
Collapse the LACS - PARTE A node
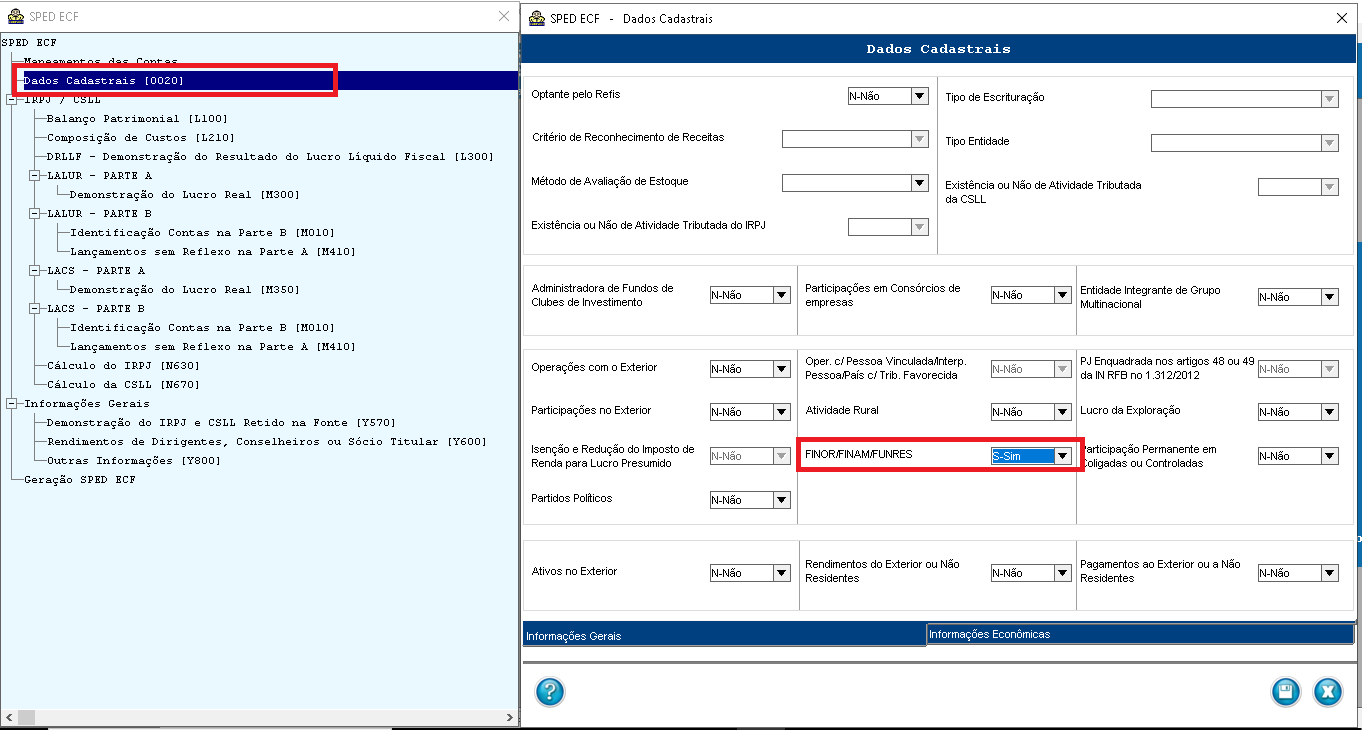pyautogui.click(x=34, y=271)
